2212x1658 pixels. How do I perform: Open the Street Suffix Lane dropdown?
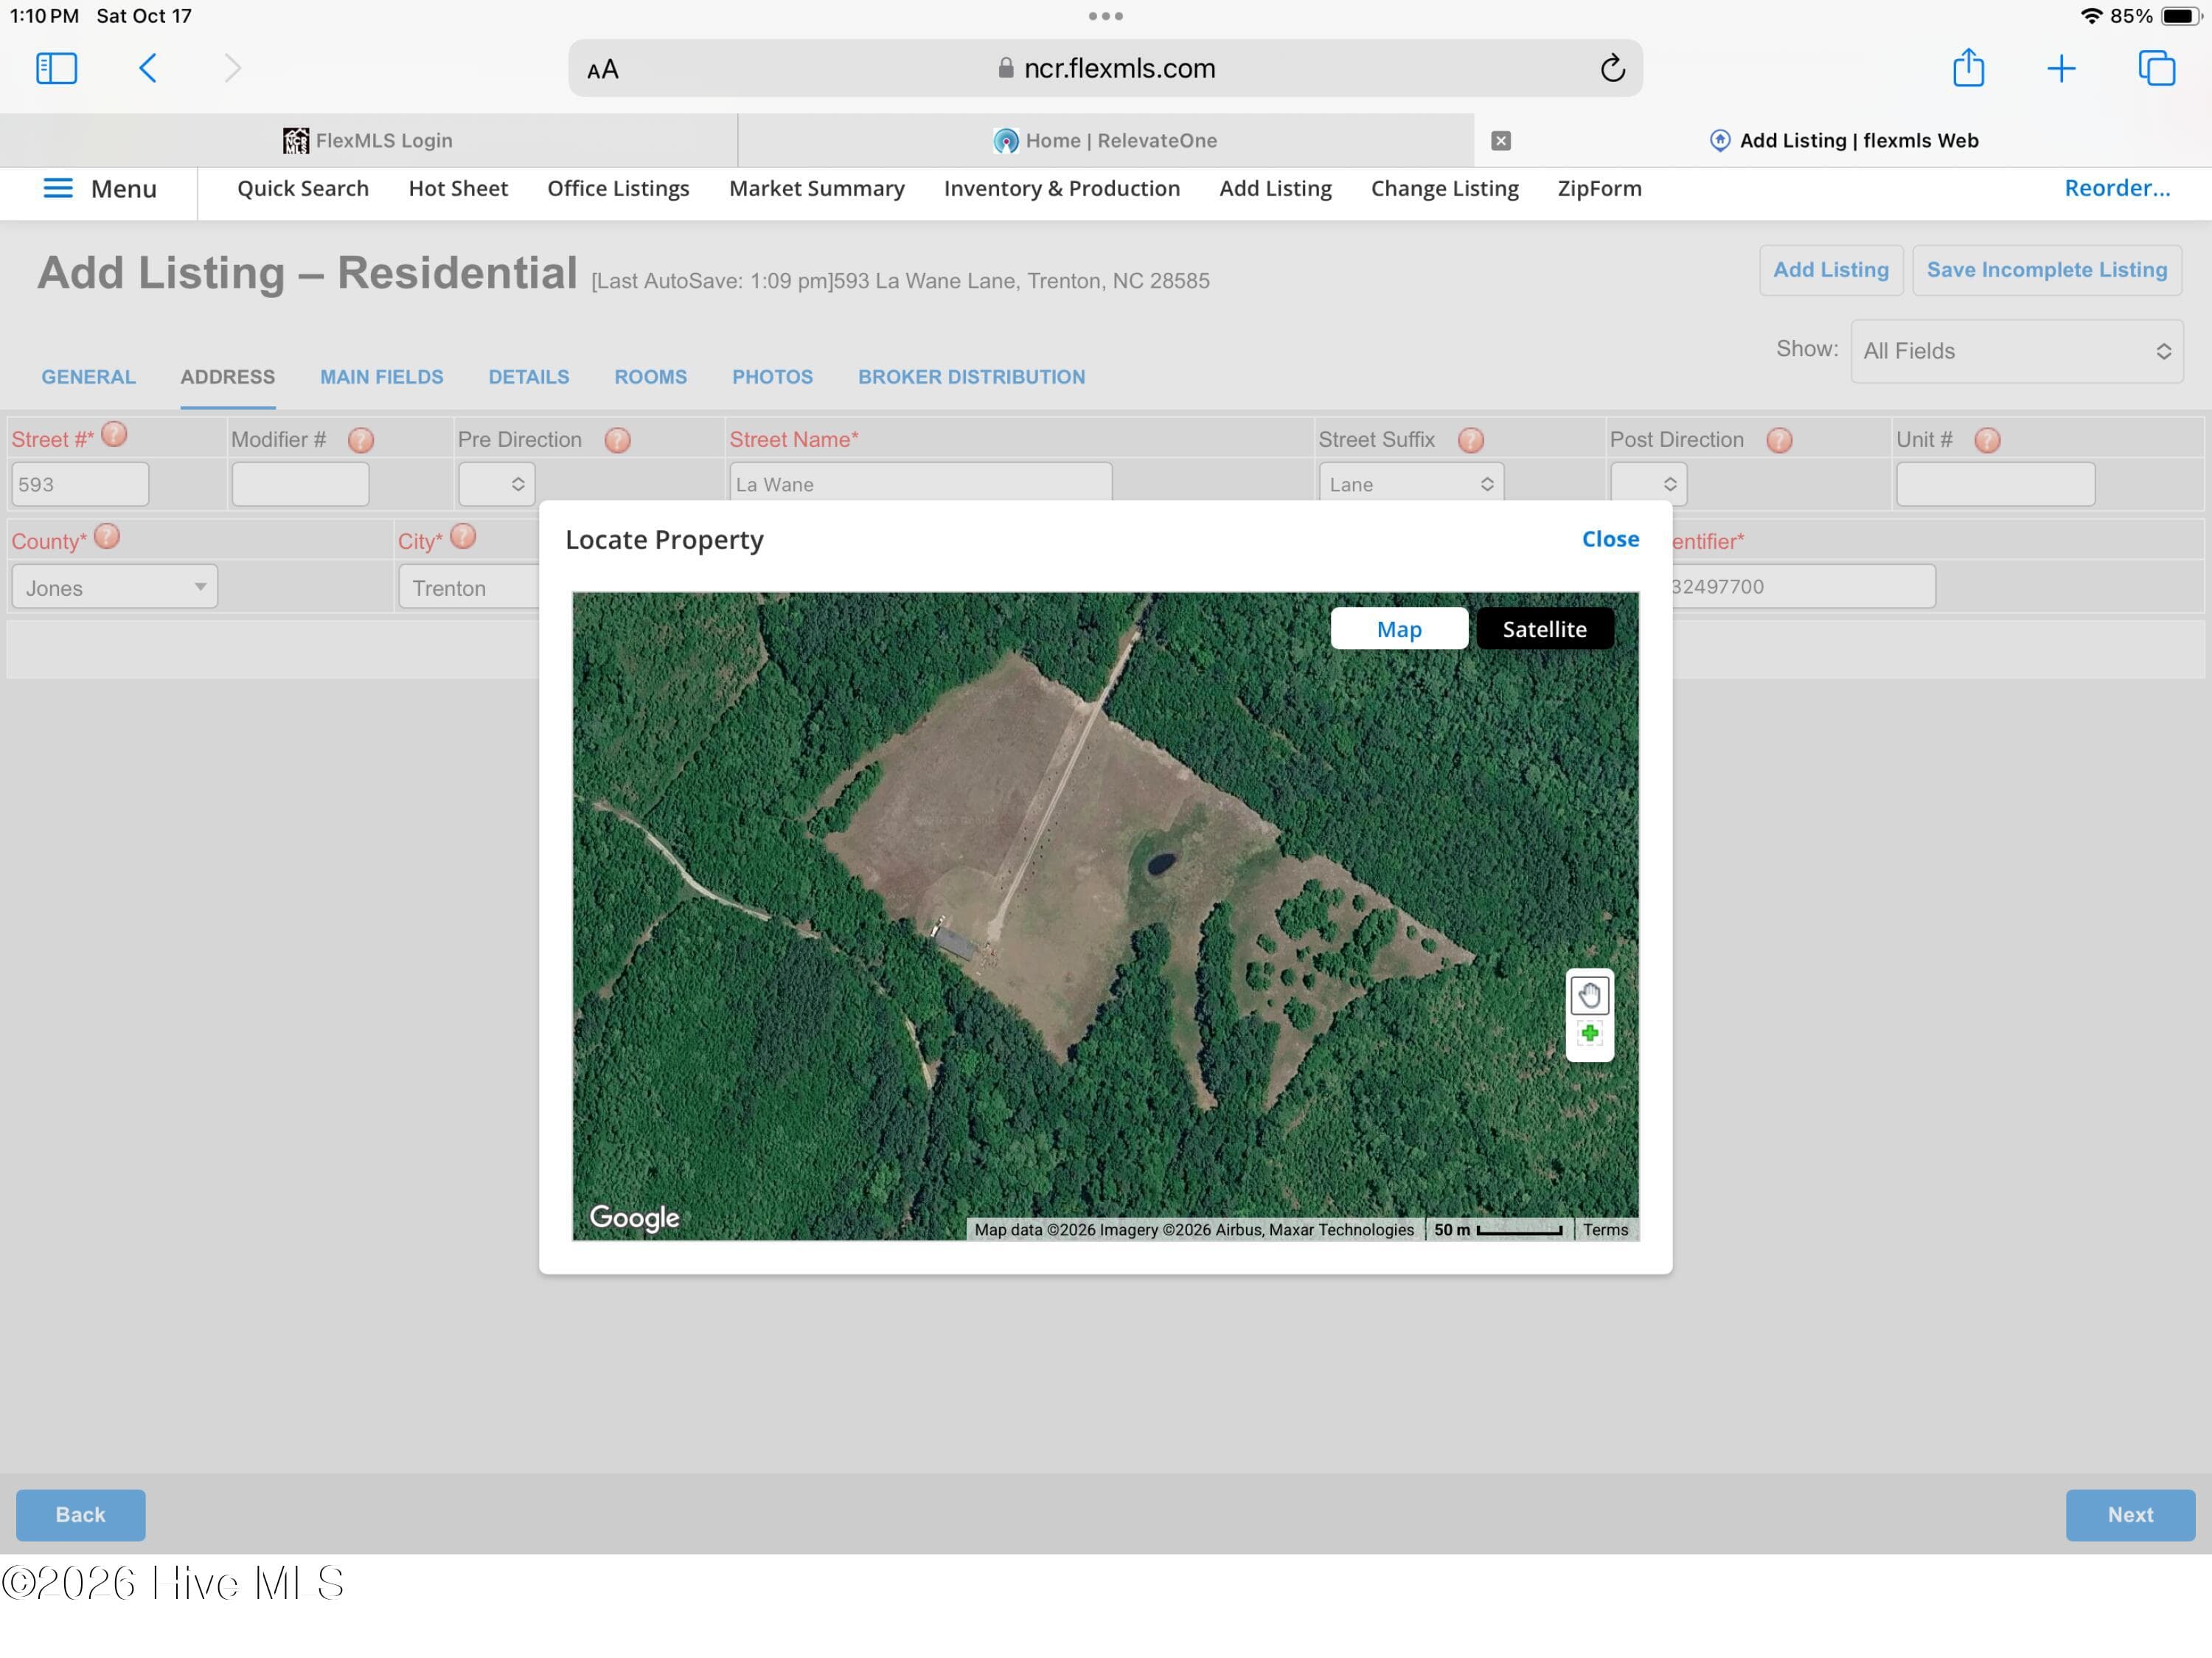click(x=1410, y=484)
